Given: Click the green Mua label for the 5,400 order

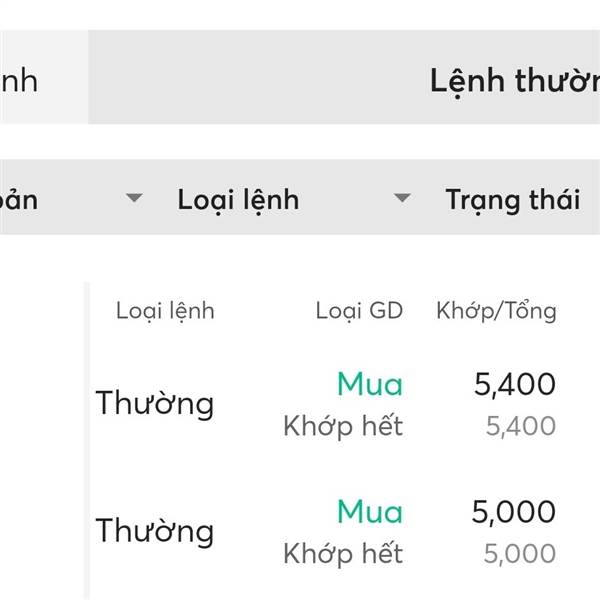Looking at the screenshot, I should 370,384.
